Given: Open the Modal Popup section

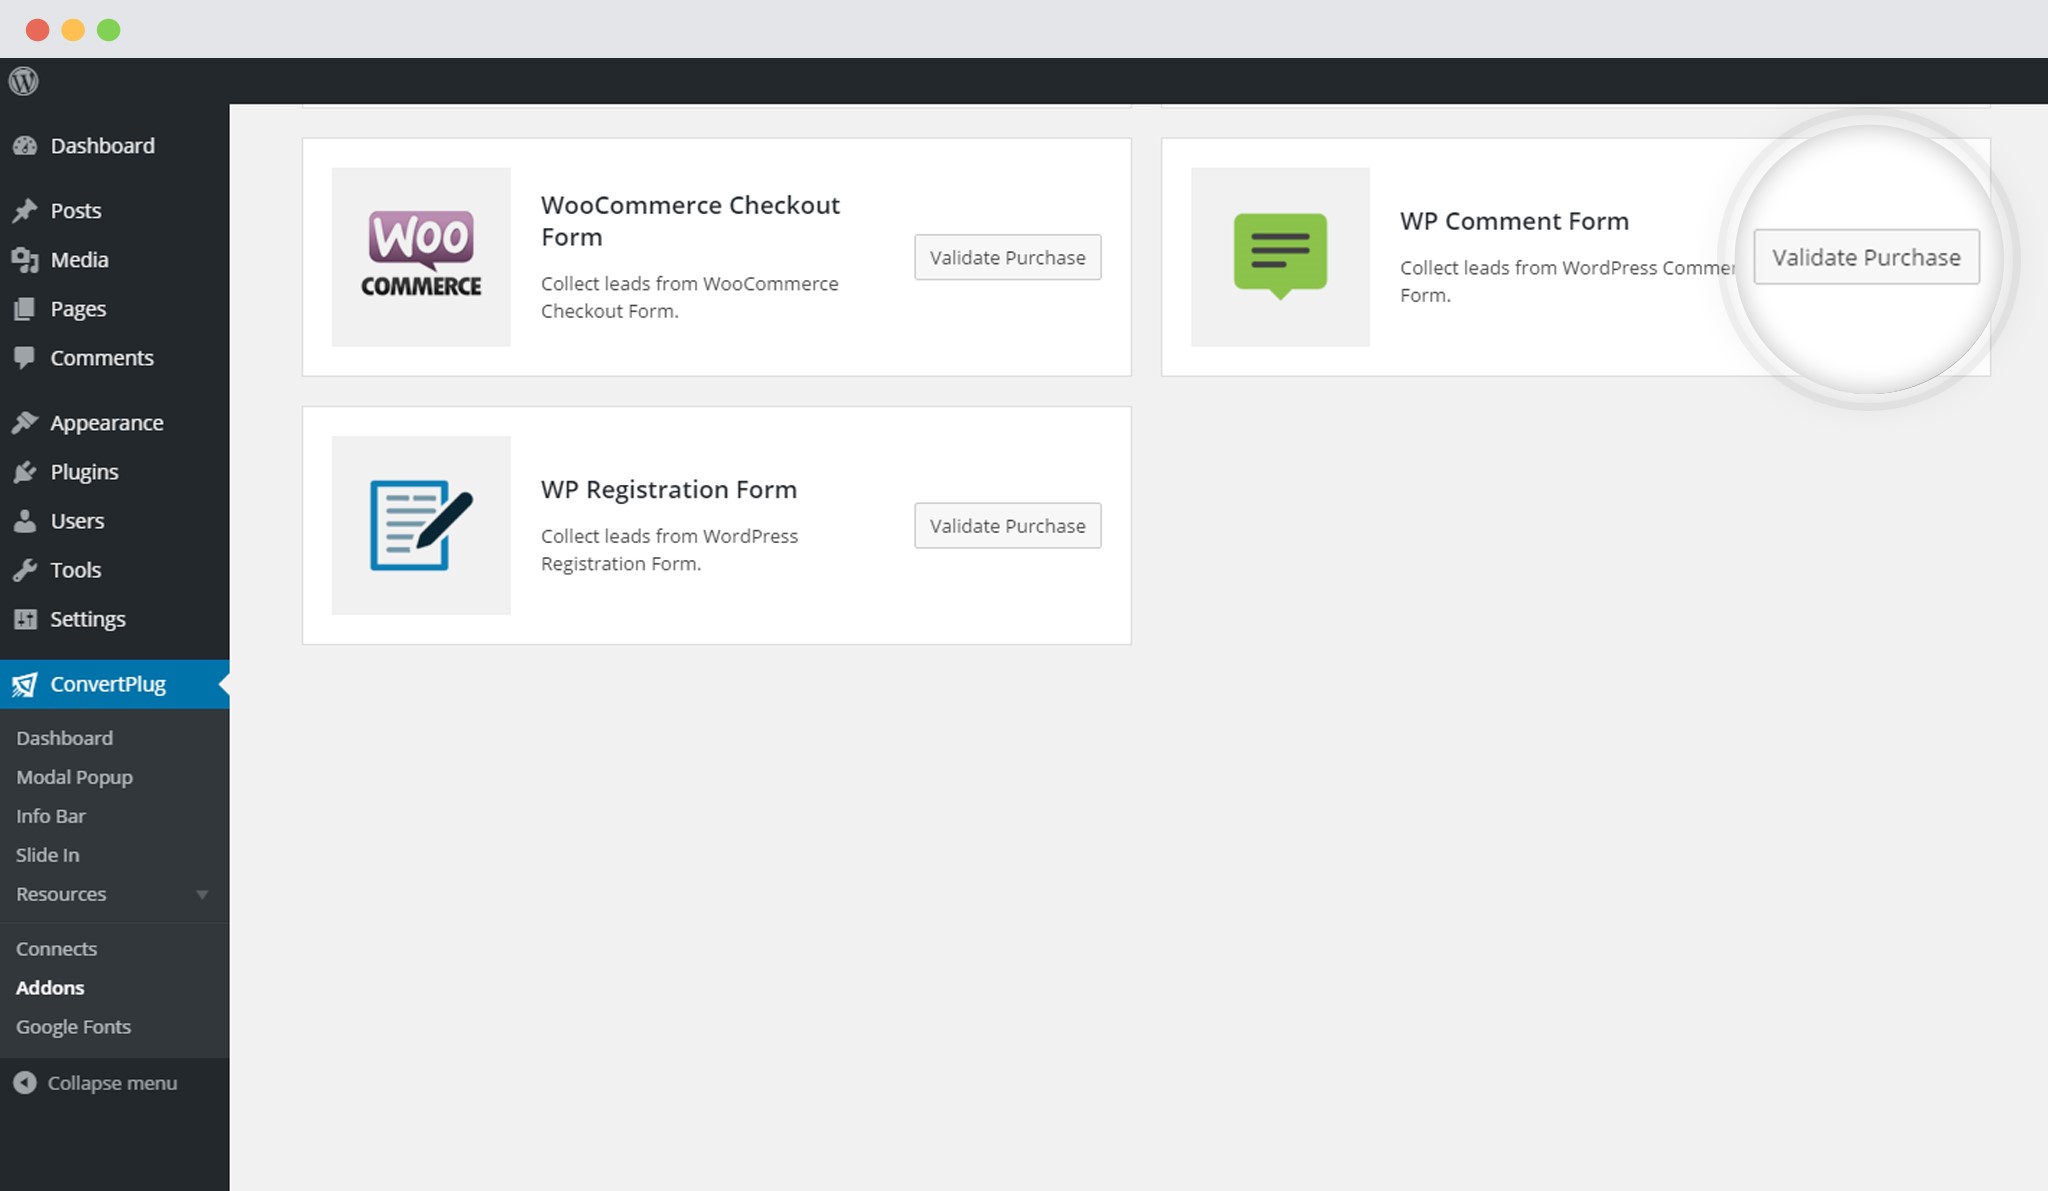Looking at the screenshot, I should click(x=74, y=776).
